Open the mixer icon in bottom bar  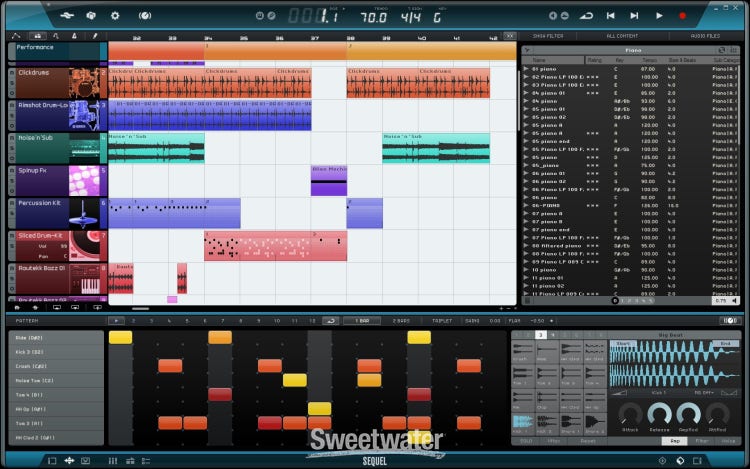pos(113,460)
